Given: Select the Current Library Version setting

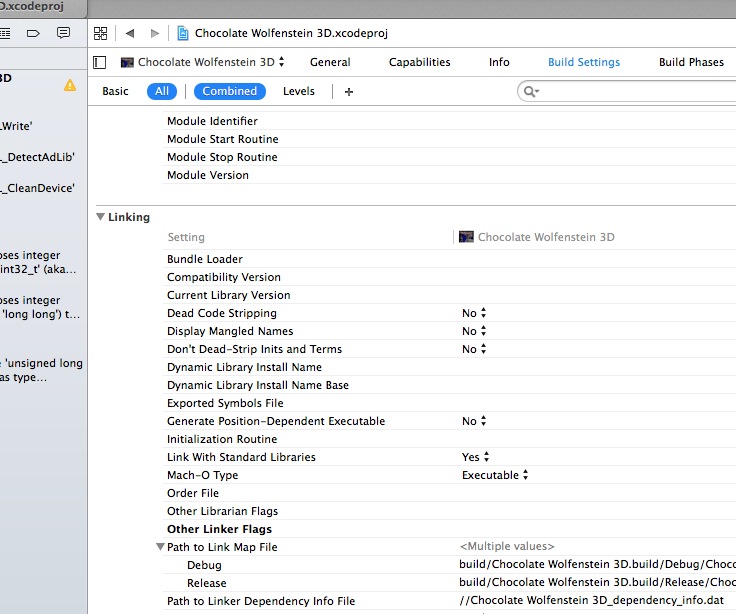Looking at the screenshot, I should tap(229, 295).
